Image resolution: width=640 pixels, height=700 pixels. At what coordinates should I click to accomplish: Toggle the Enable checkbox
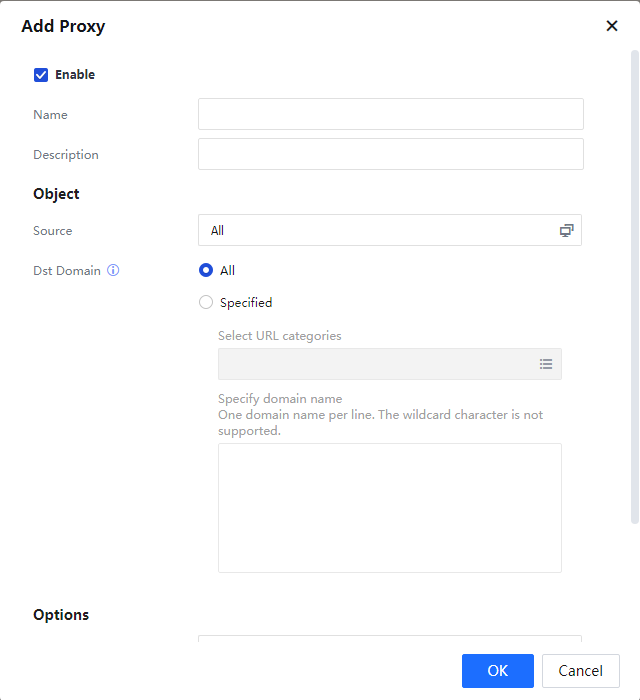(41, 75)
